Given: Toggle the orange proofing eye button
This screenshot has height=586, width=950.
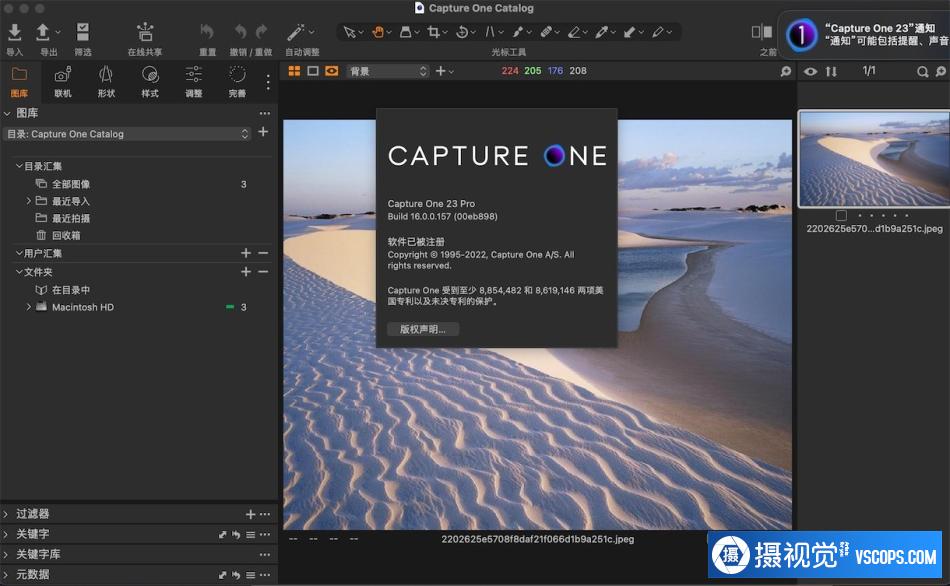Looking at the screenshot, I should point(331,71).
